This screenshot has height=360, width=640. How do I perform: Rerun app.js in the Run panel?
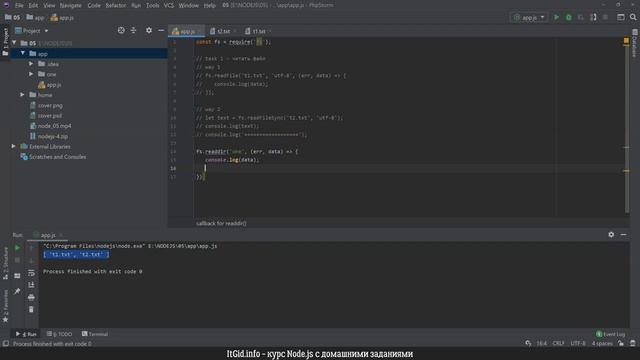click(x=17, y=248)
